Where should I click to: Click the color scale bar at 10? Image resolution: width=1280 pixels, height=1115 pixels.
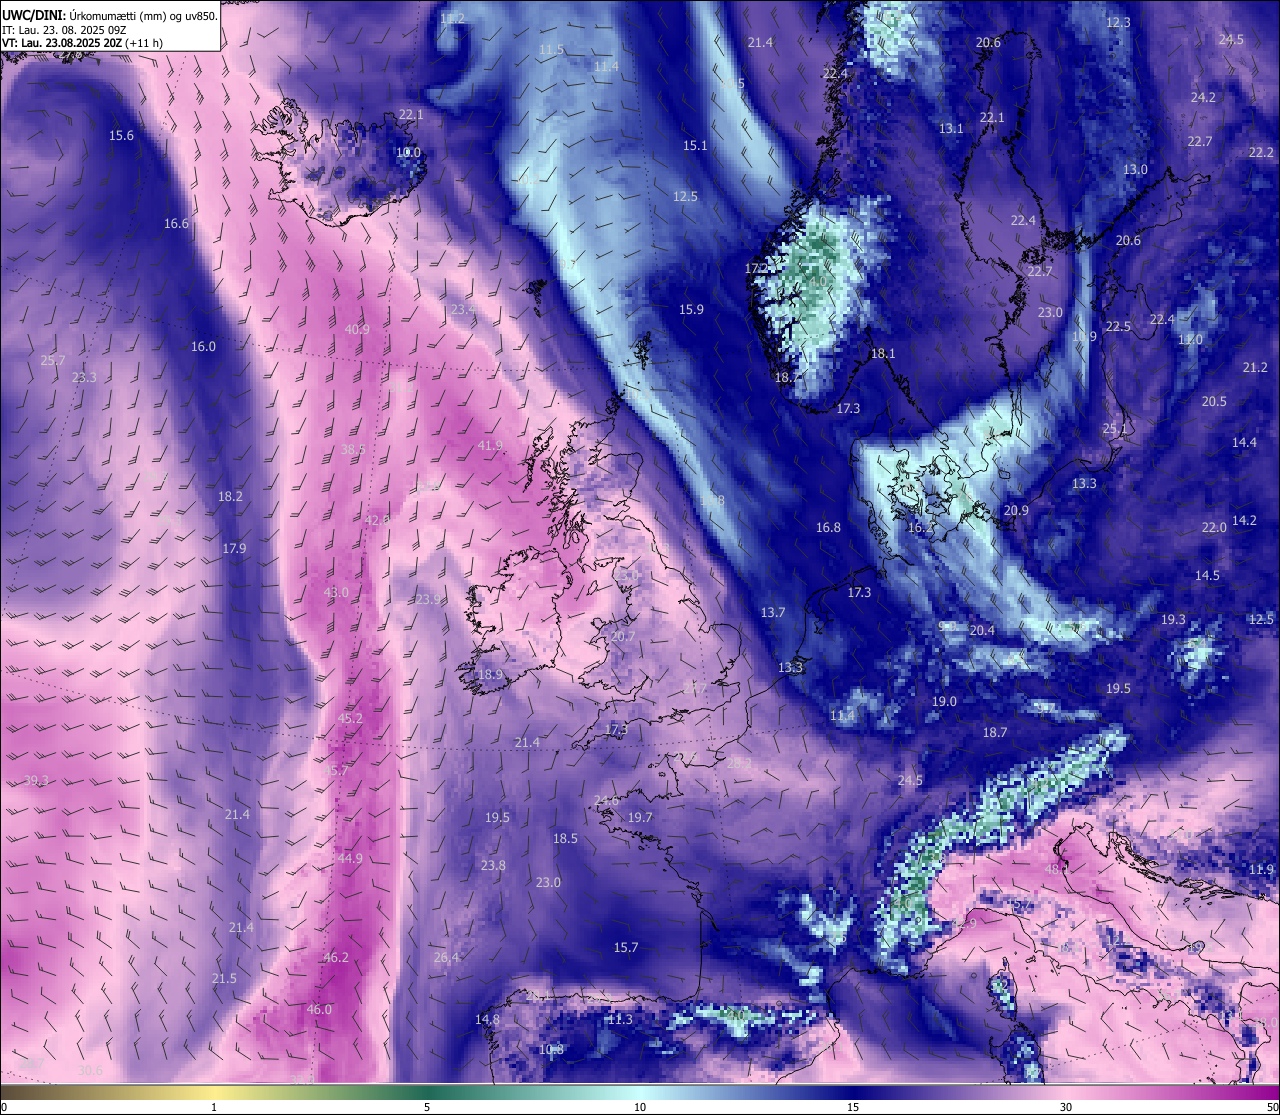(640, 1091)
